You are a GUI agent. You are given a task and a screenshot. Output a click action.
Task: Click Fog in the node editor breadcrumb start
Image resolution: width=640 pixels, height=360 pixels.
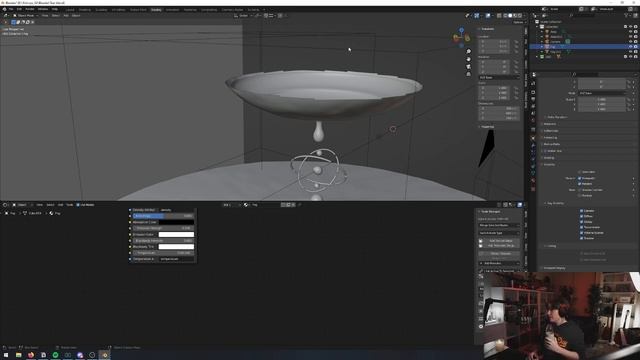click(x=10, y=213)
